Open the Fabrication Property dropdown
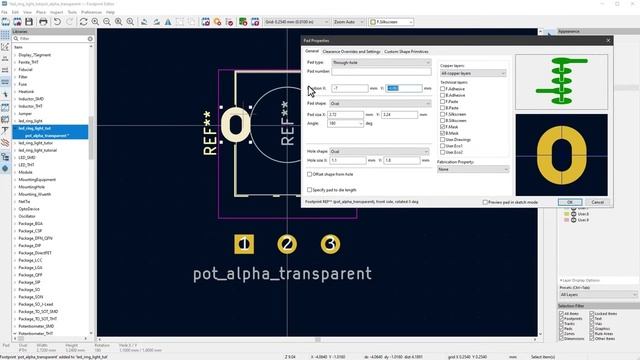 (473, 169)
